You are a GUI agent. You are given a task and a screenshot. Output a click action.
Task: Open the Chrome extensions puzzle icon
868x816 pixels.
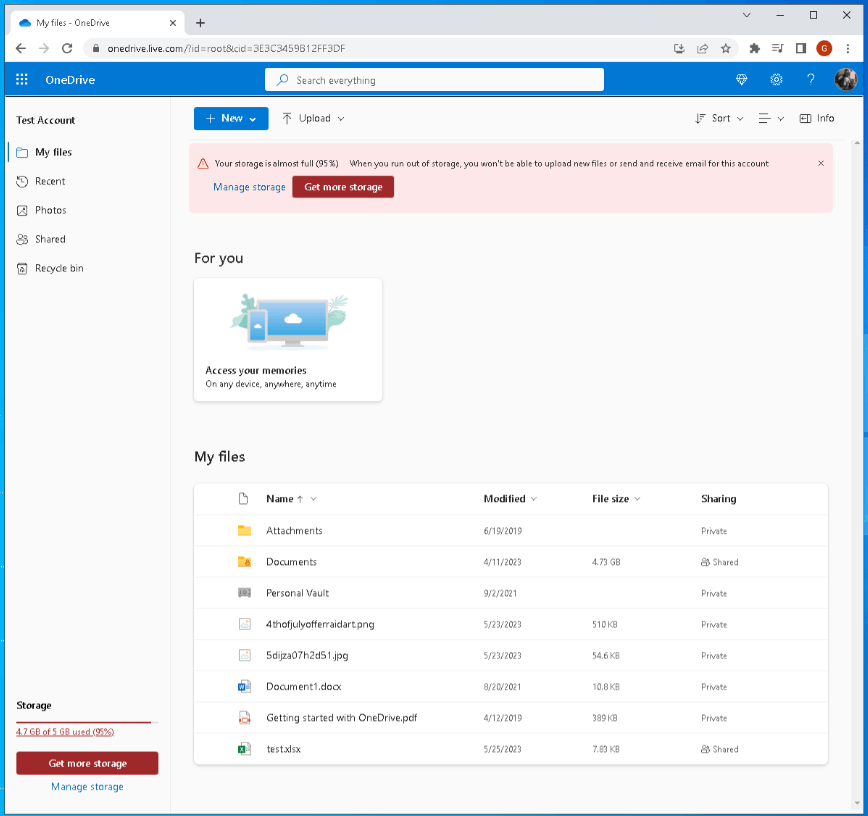pos(754,48)
